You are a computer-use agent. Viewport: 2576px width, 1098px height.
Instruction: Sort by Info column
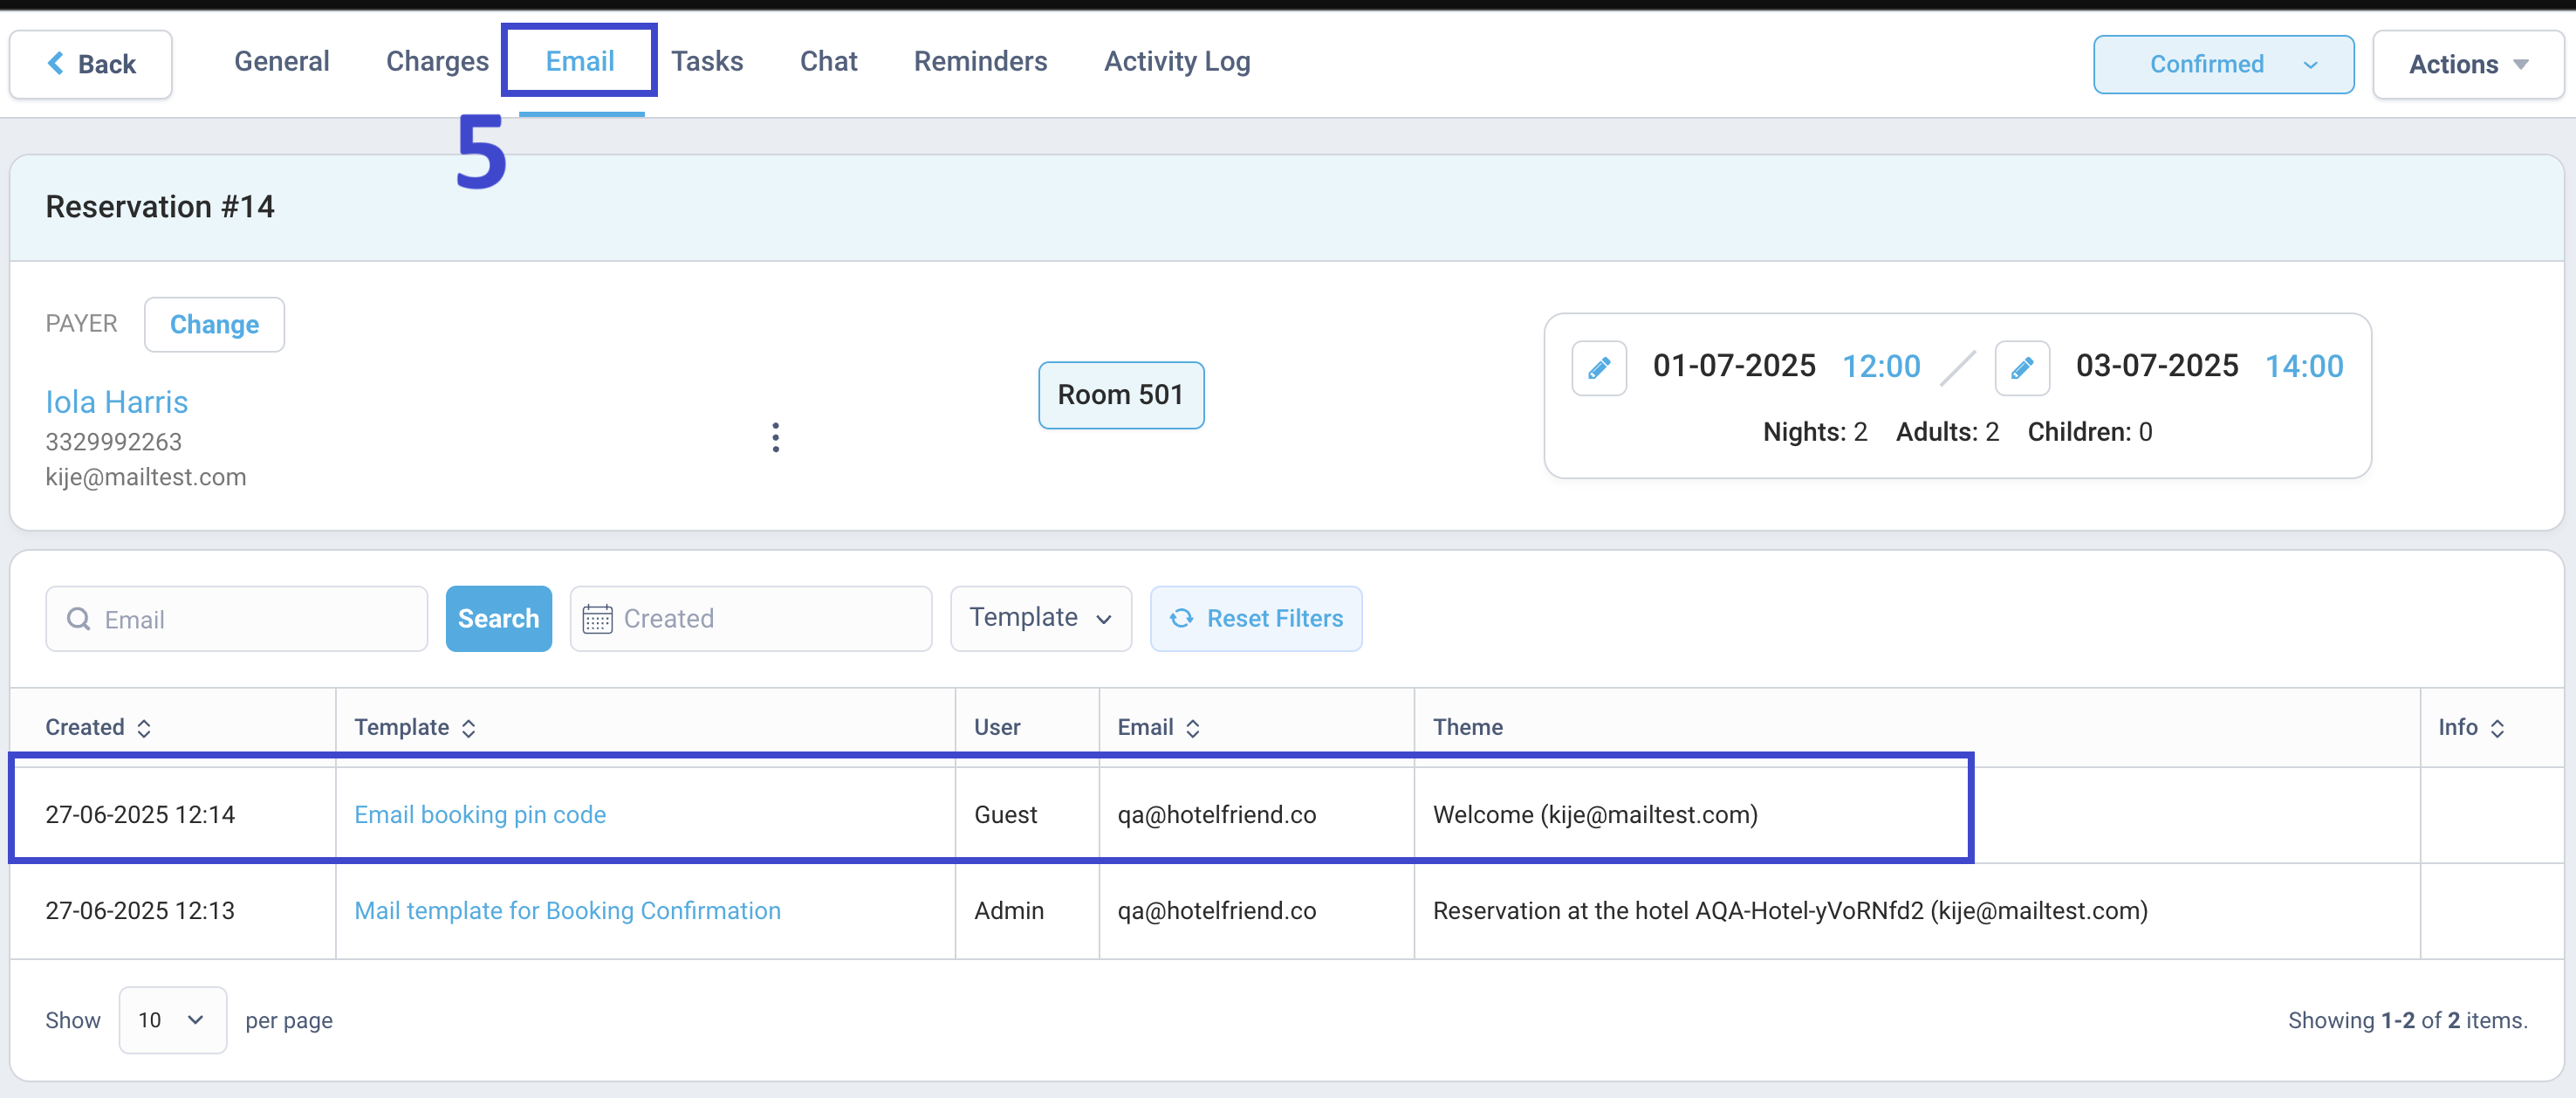pyautogui.click(x=2471, y=727)
